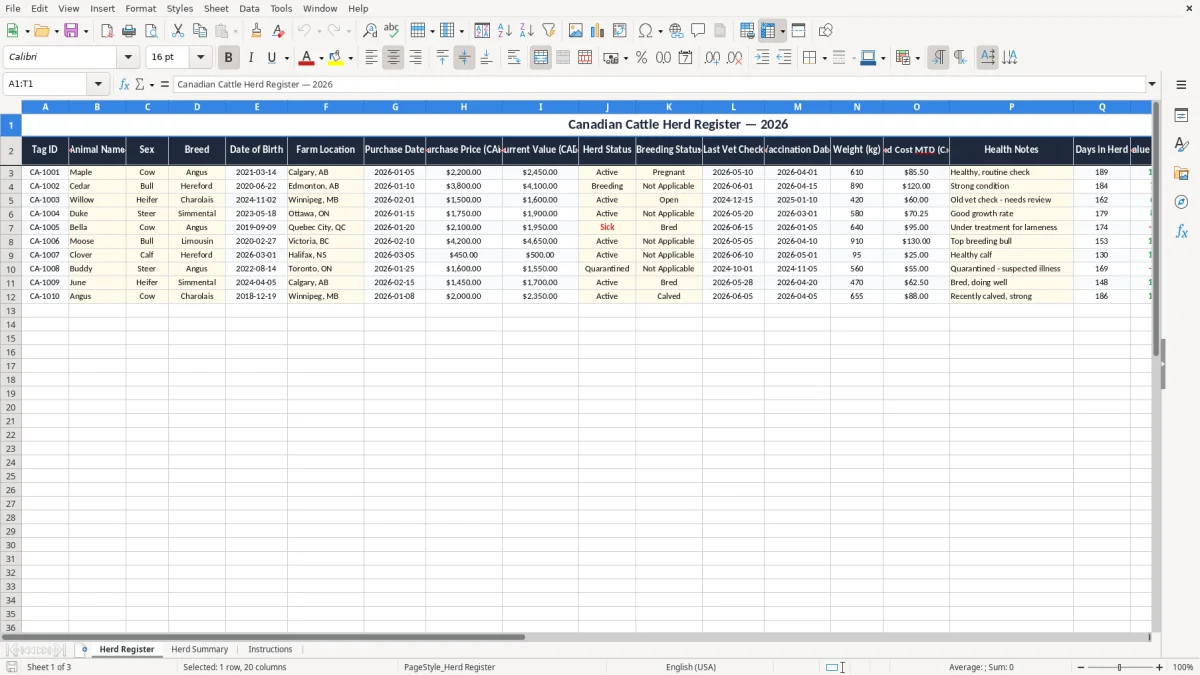Switch to the Herd Summary sheet tab
Image resolution: width=1200 pixels, height=675 pixels.
pyautogui.click(x=200, y=650)
